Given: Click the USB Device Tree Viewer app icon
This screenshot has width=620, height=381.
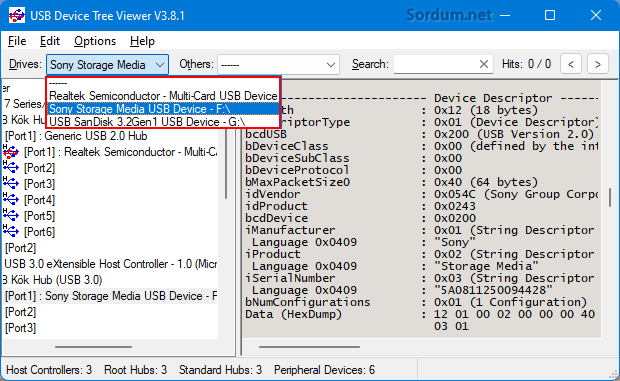Looking at the screenshot, I should [x=17, y=15].
